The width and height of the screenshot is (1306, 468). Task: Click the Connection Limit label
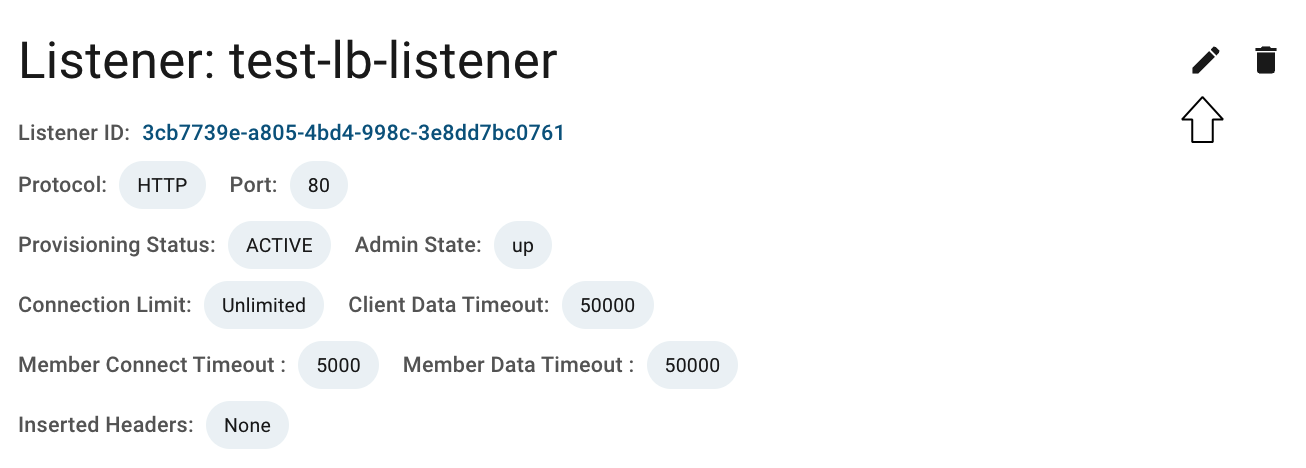105,305
